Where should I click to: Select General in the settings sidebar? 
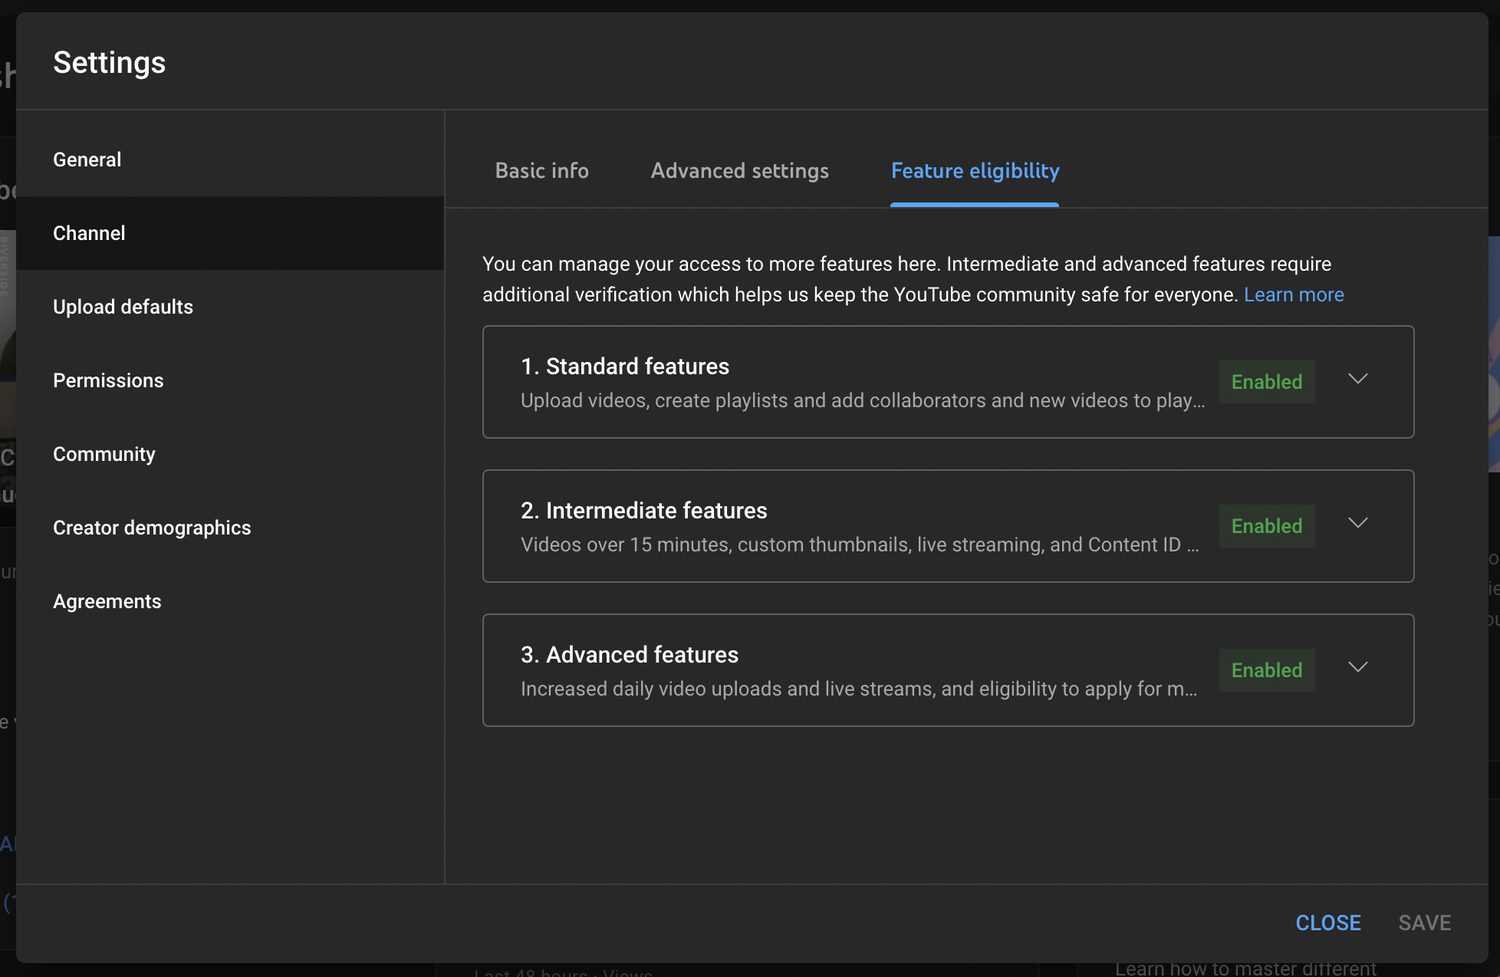pos(87,159)
